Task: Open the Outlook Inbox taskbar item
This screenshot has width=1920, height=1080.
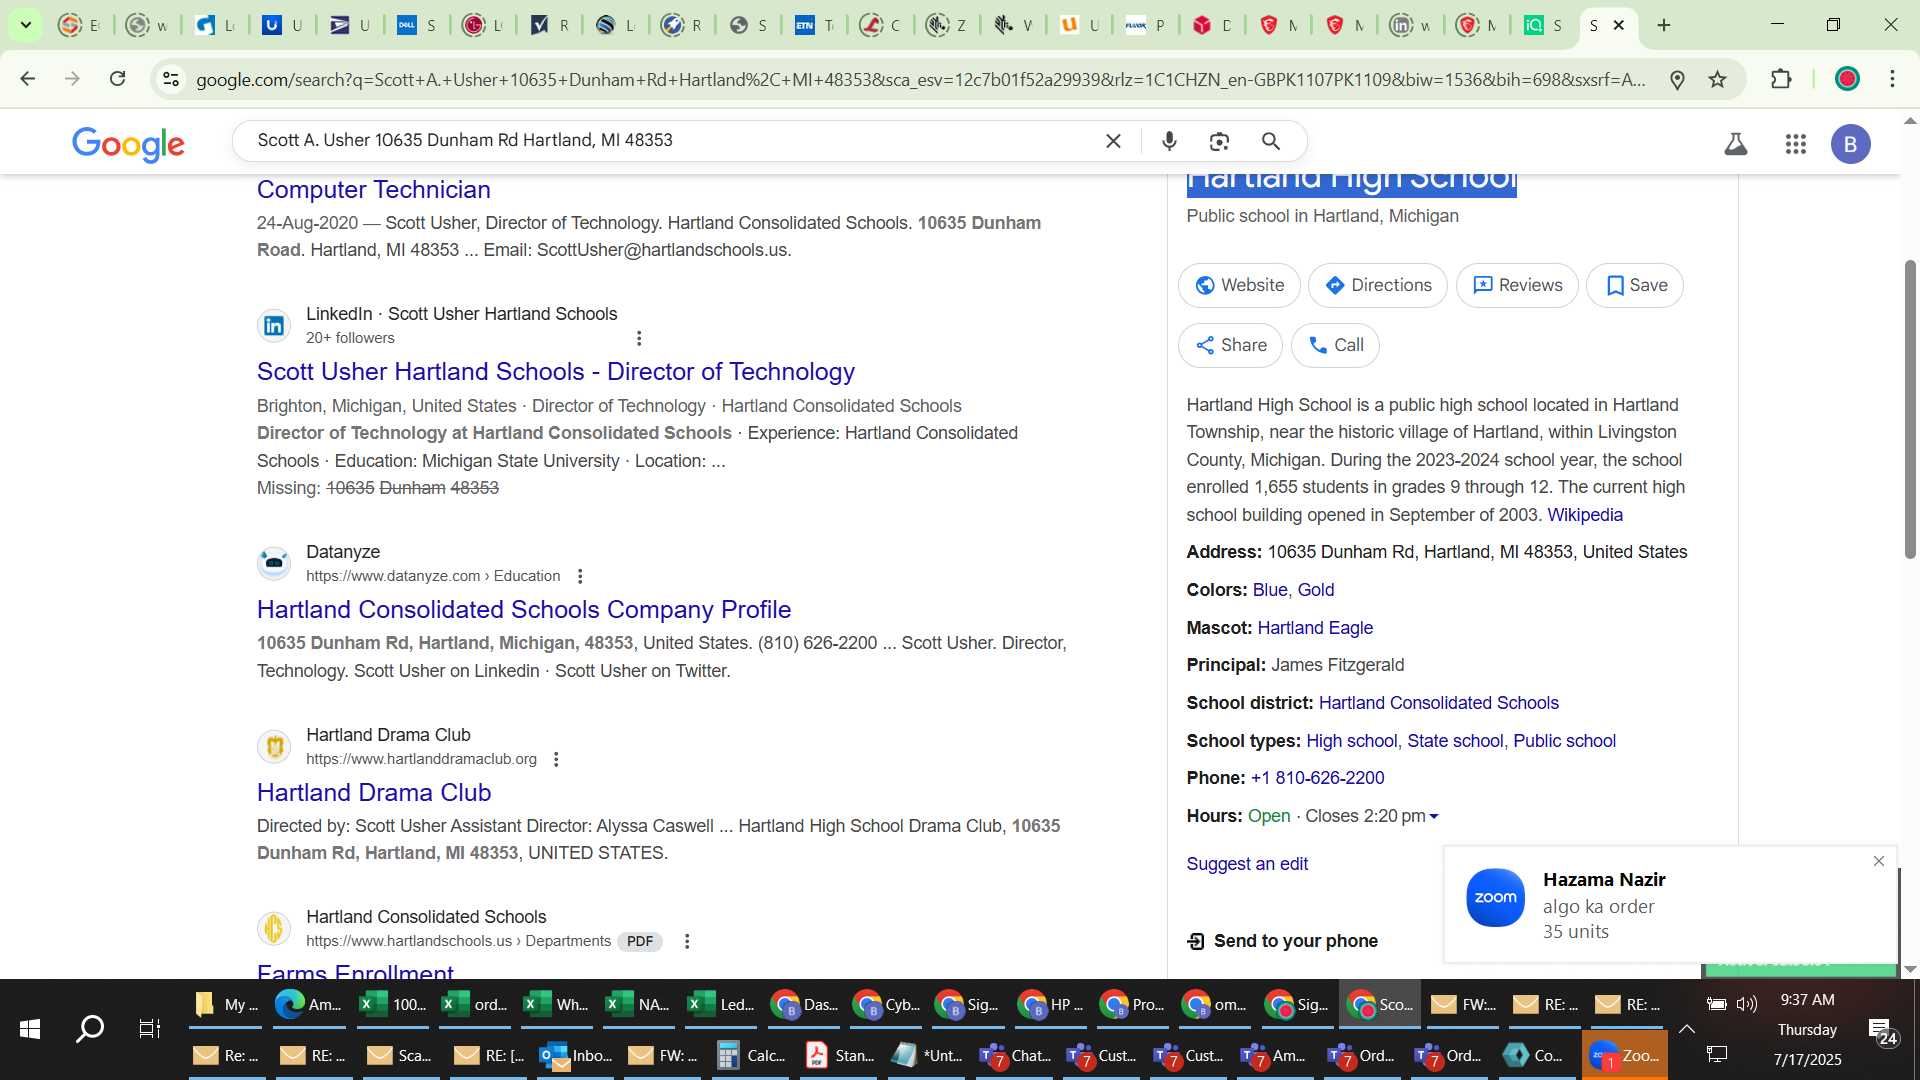Action: point(576,1056)
